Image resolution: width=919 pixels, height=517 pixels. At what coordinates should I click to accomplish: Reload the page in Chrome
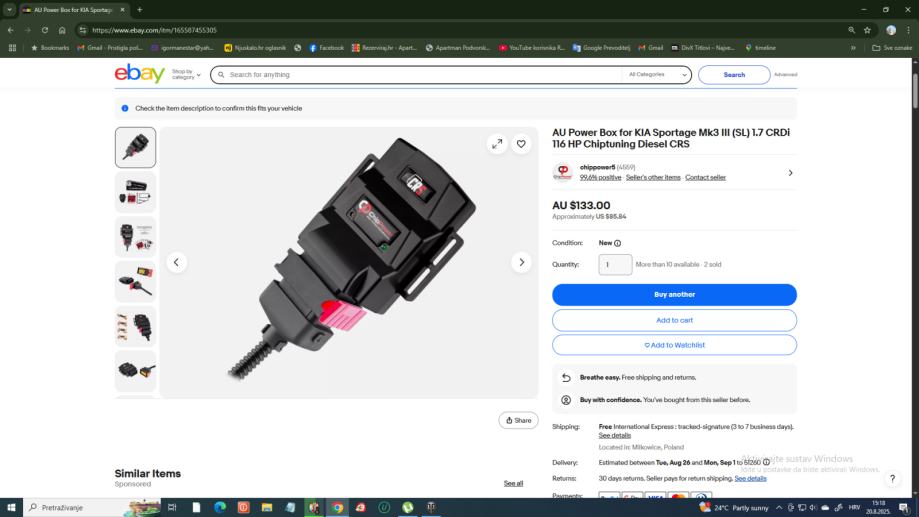45,30
